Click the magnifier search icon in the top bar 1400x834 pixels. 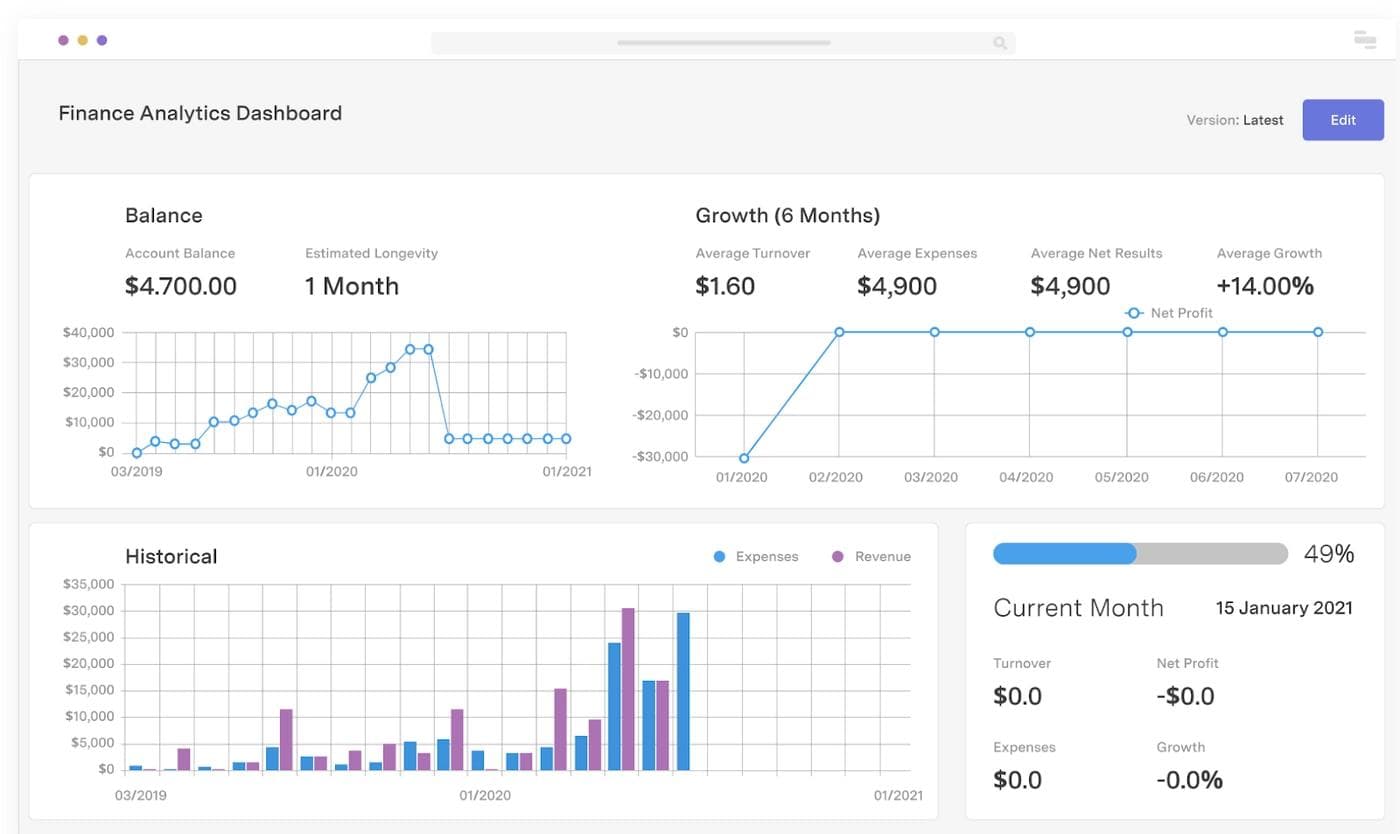(x=999, y=43)
